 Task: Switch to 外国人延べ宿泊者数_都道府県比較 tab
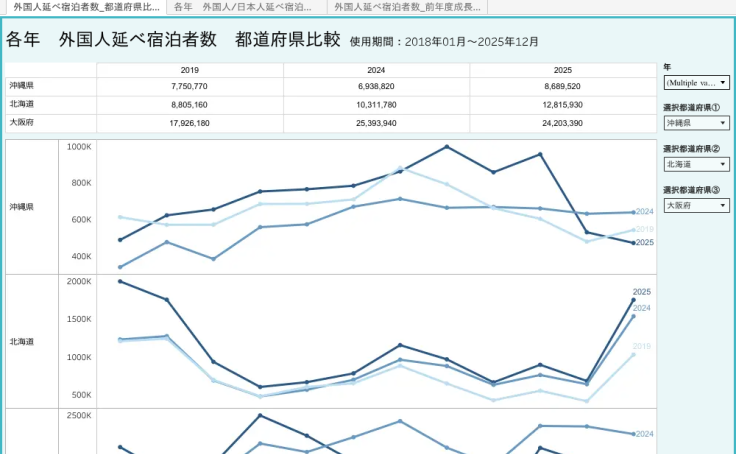tap(84, 7)
